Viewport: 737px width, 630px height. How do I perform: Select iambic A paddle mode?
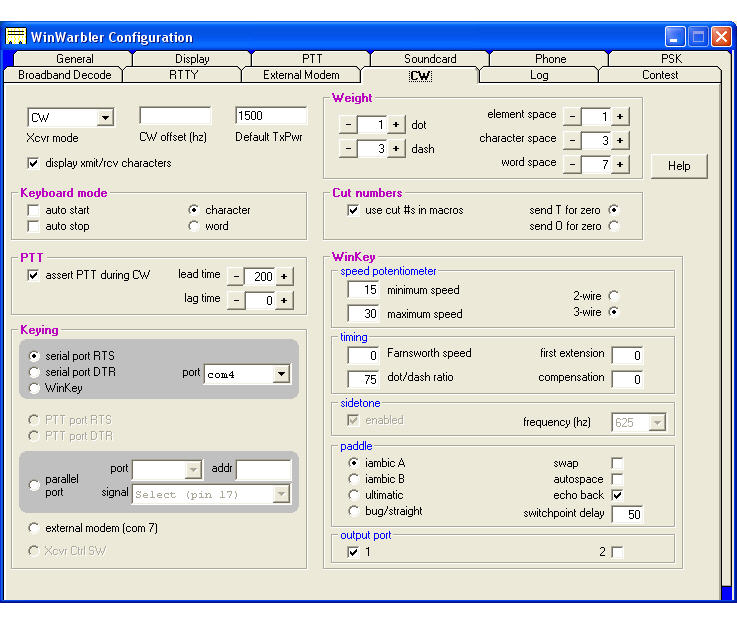353,463
